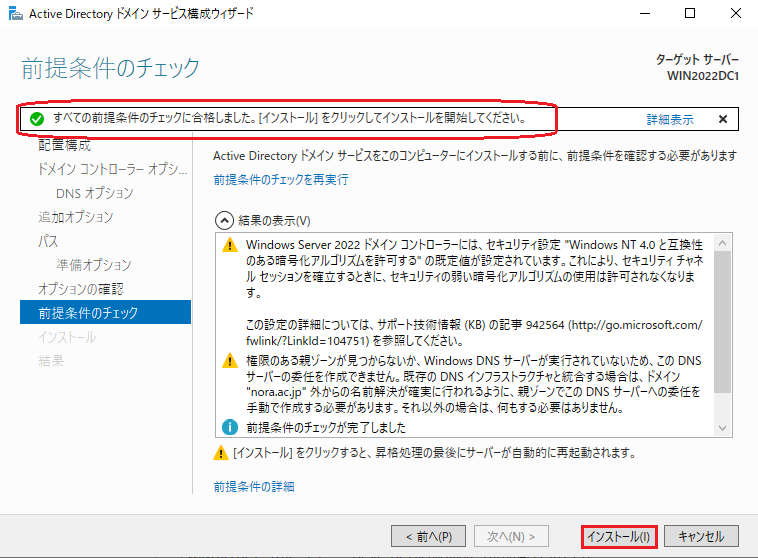Select 準備オプション step in sidebar
The height and width of the screenshot is (558, 758).
94,265
